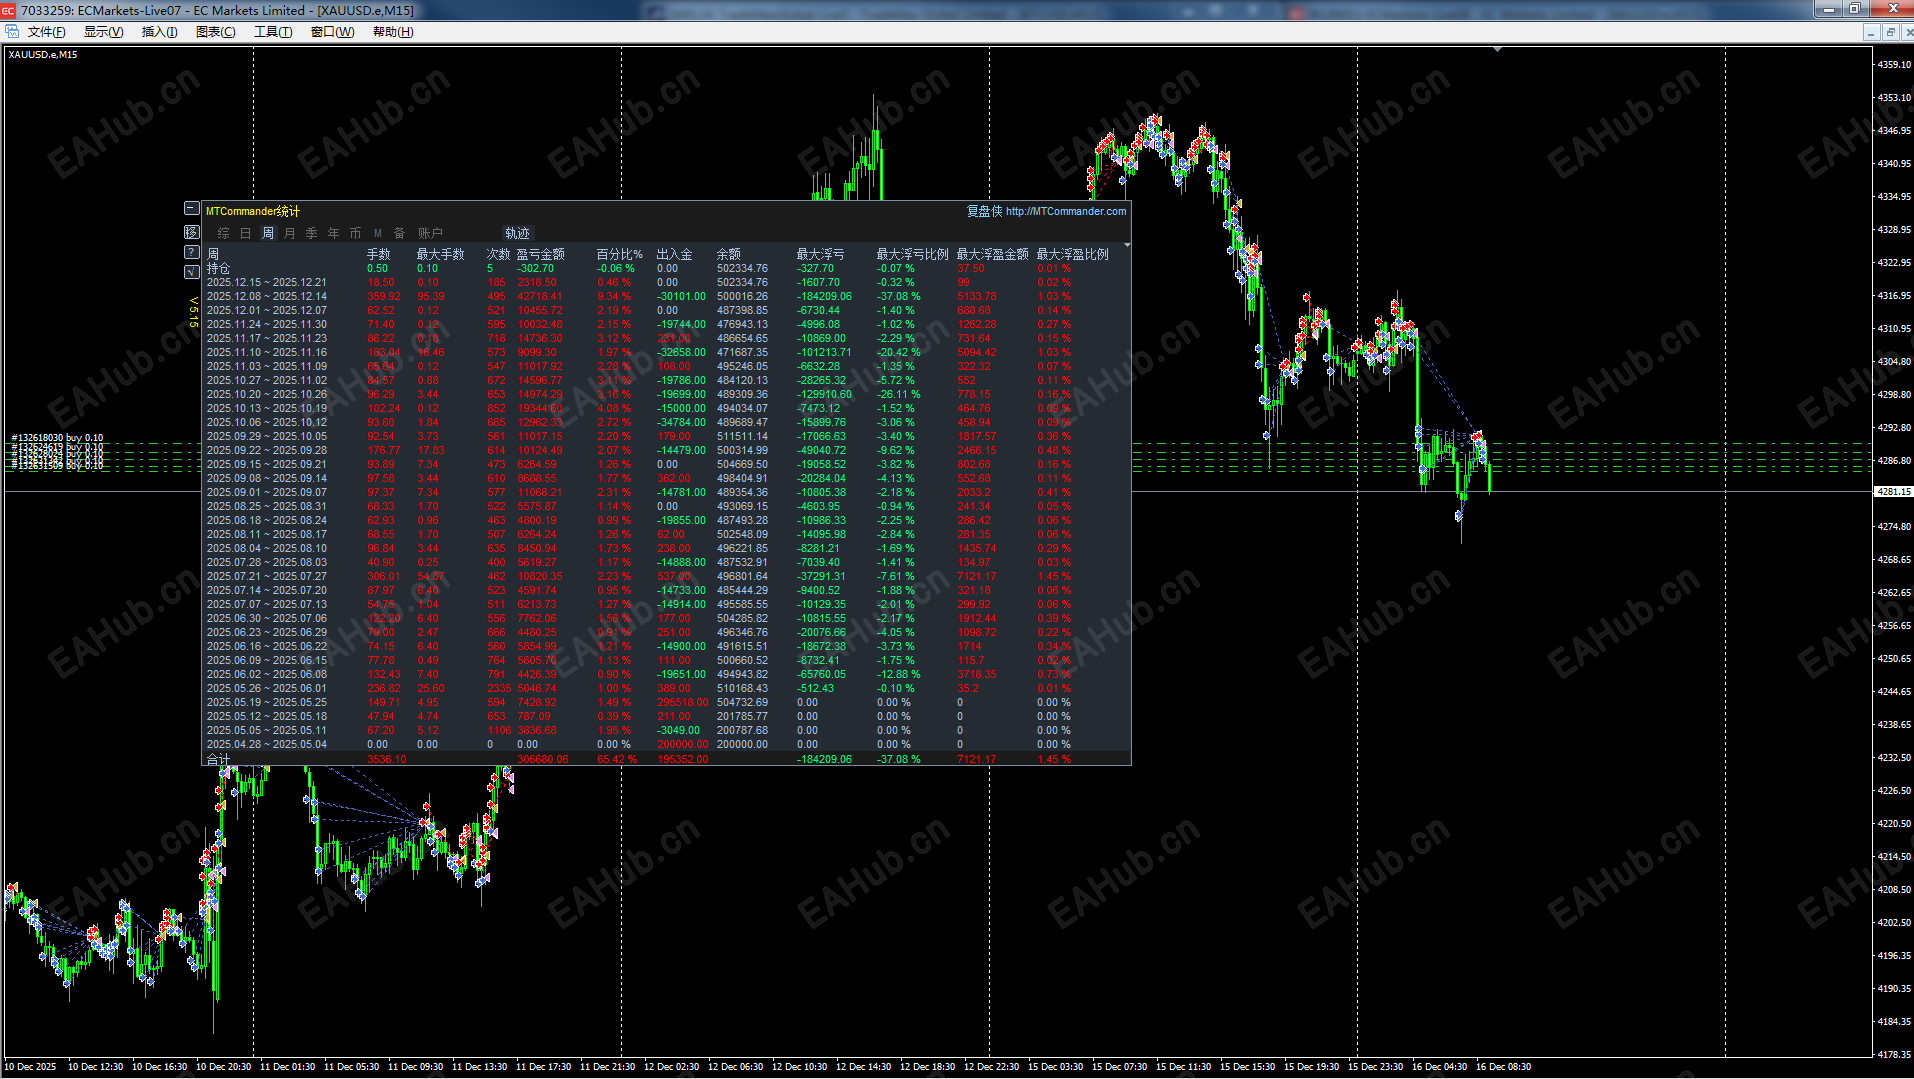Image resolution: width=1914 pixels, height=1079 pixels.
Task: Click the 轨迹 trajectory button
Action: point(517,233)
